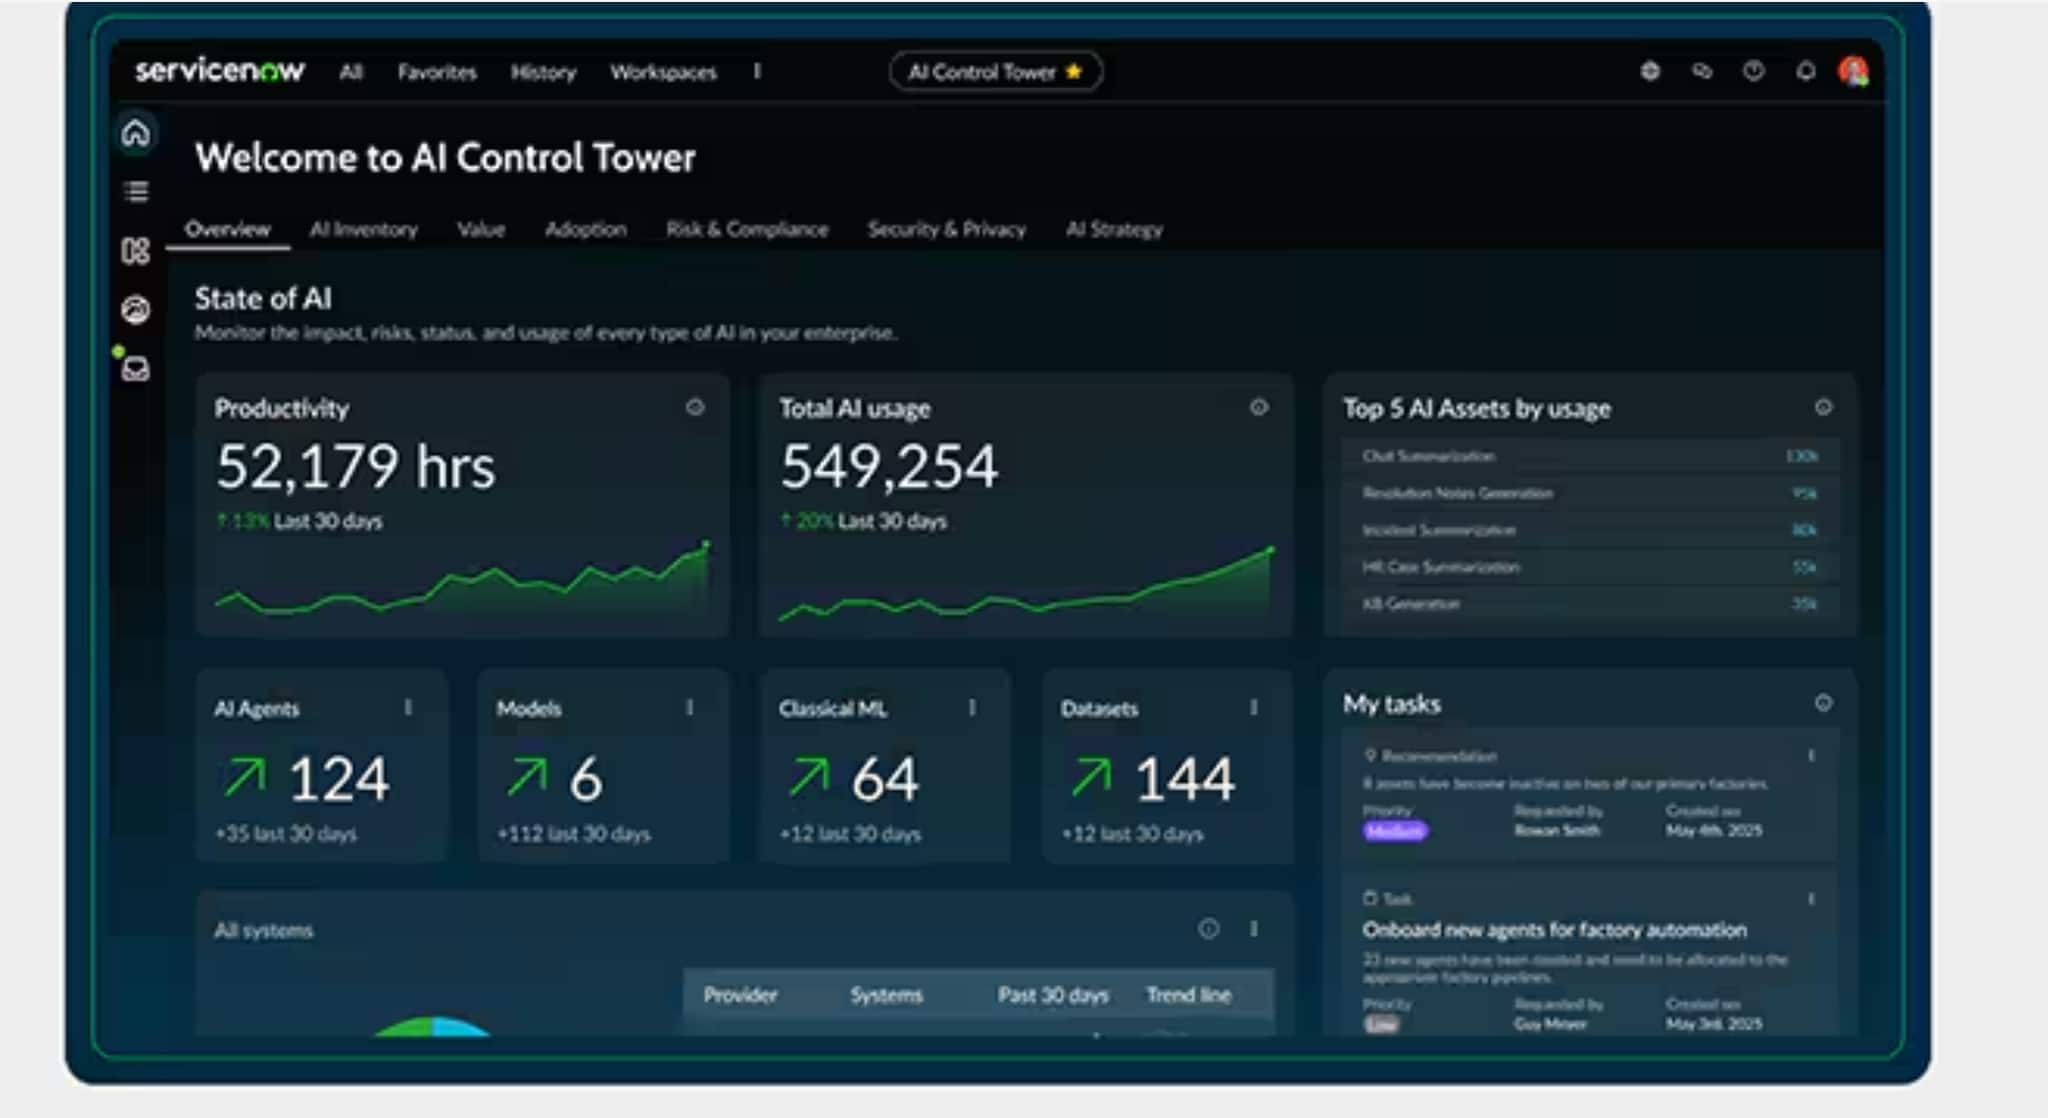The image size is (2048, 1118).
Task: Click the ServiceNow logo
Action: click(x=219, y=70)
